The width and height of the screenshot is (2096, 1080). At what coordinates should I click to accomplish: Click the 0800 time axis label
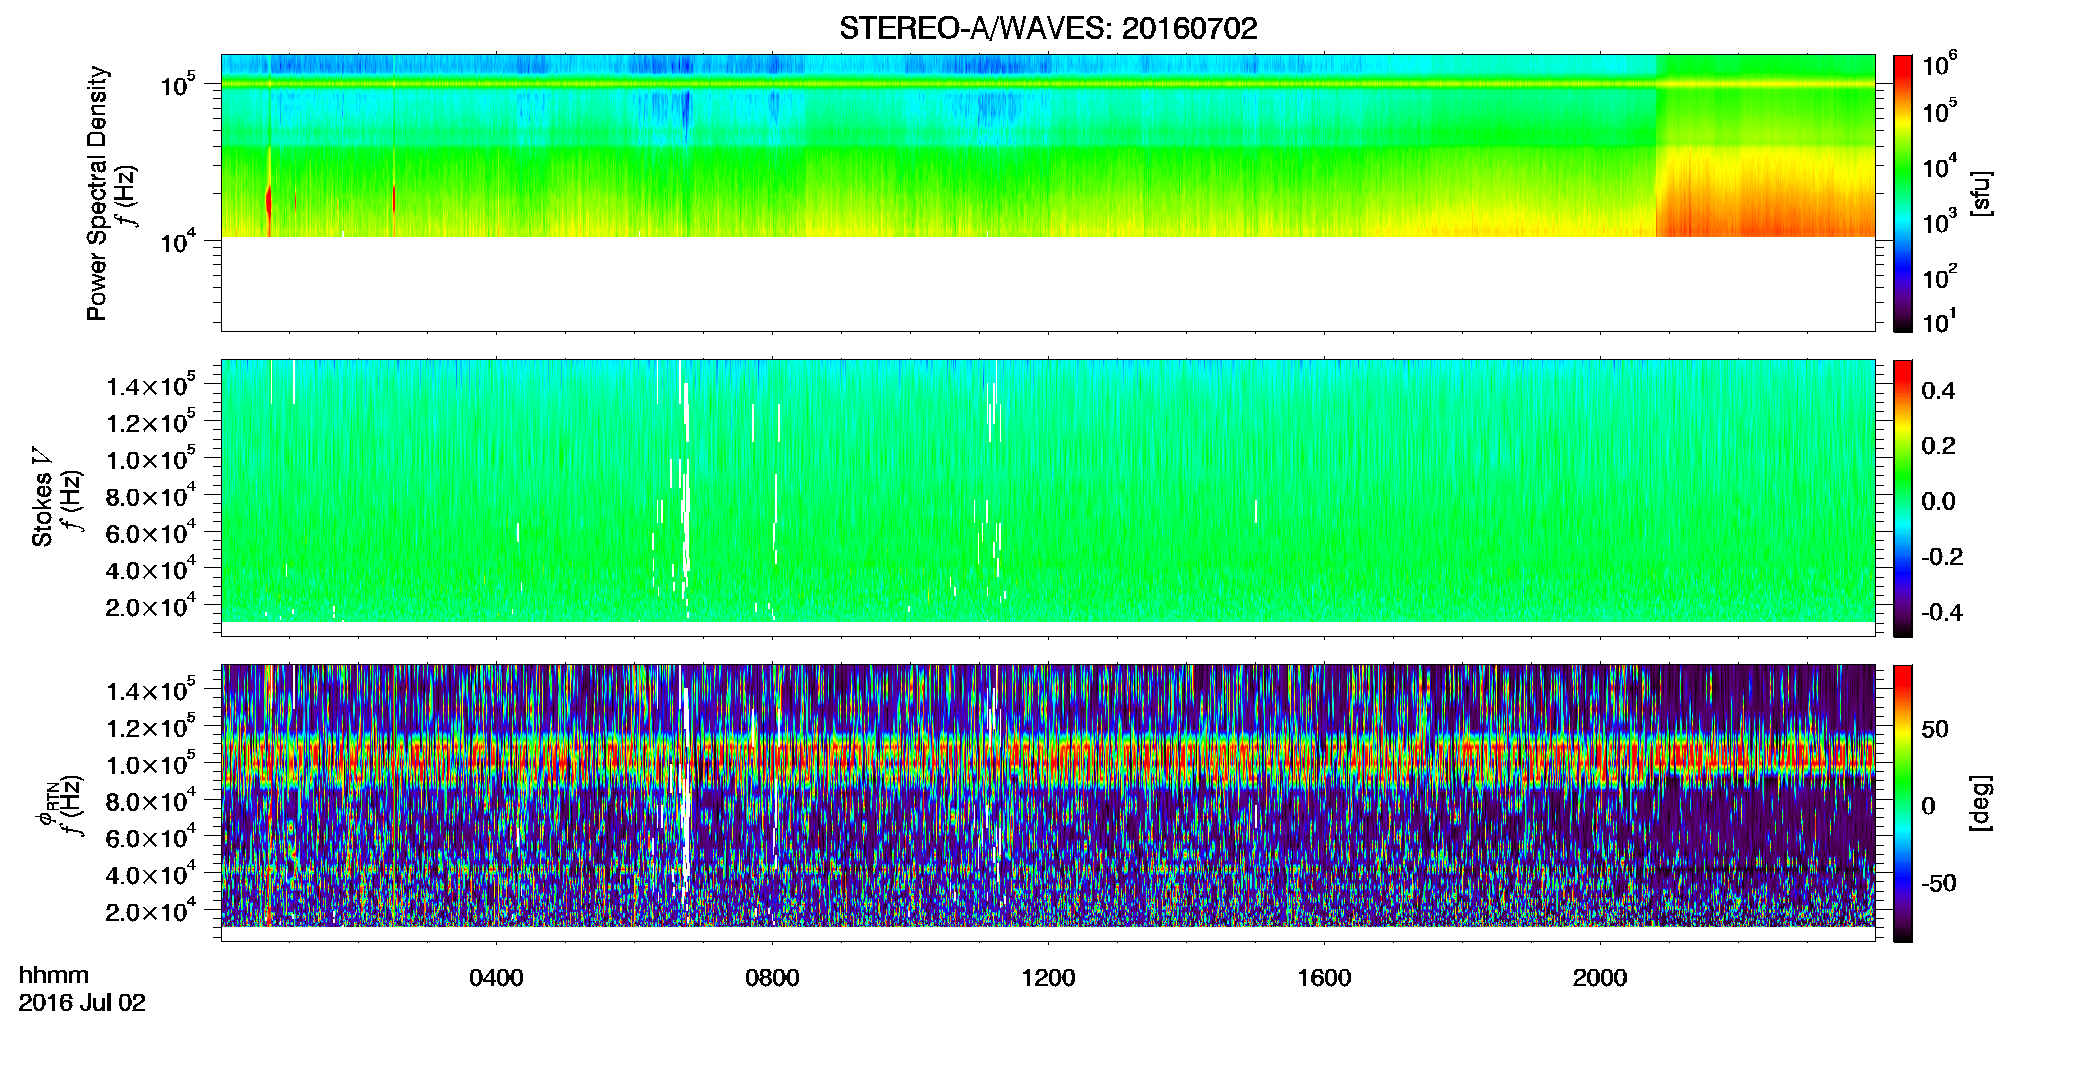pos(772,978)
